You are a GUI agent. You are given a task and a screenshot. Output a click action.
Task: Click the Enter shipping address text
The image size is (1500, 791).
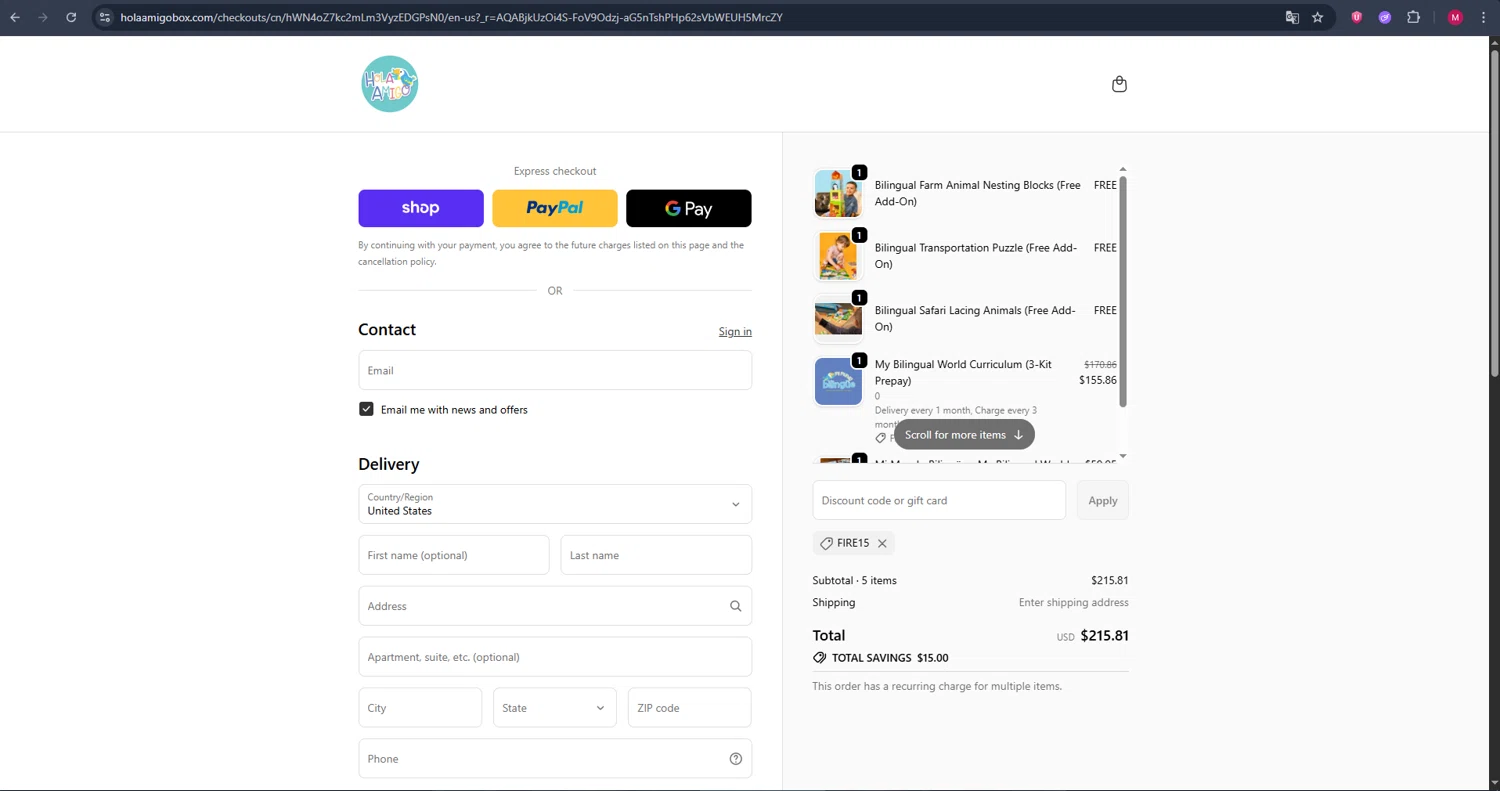click(1074, 603)
